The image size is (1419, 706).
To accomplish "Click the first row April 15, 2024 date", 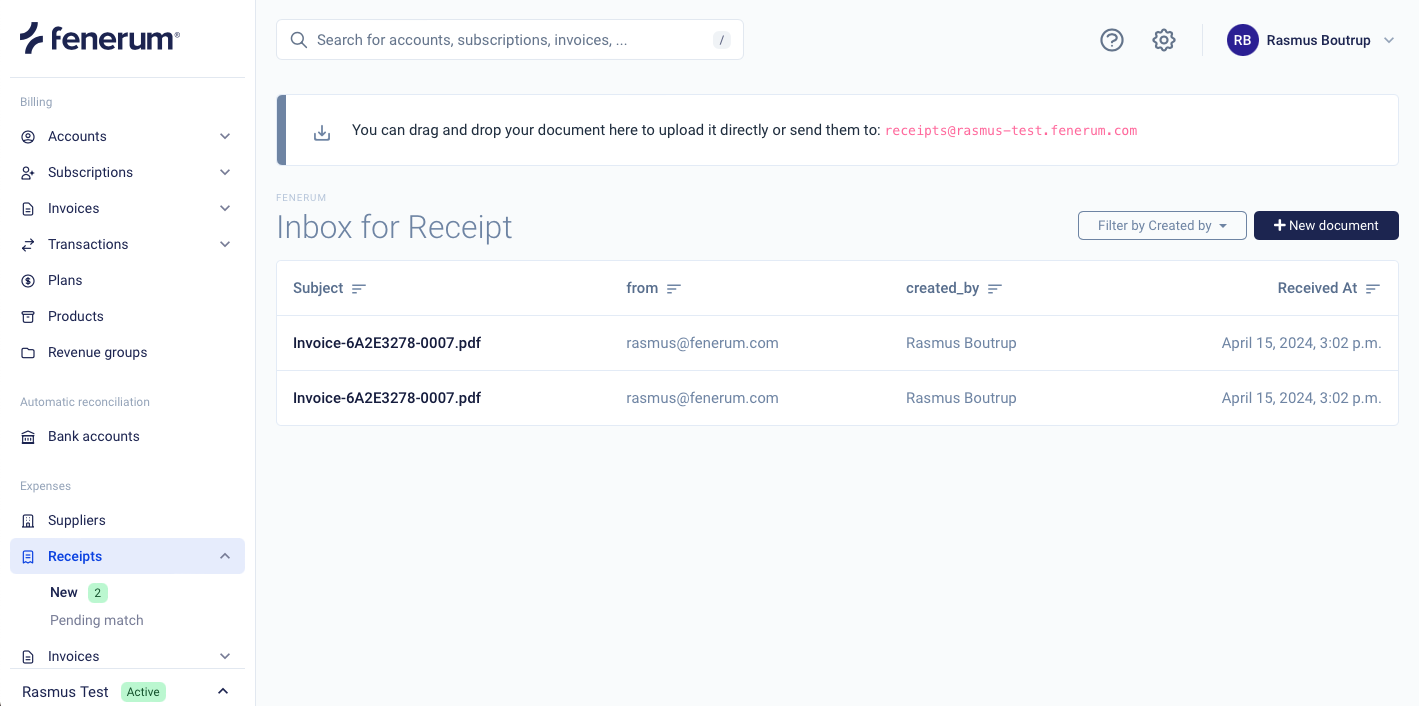I will click(x=1301, y=343).
